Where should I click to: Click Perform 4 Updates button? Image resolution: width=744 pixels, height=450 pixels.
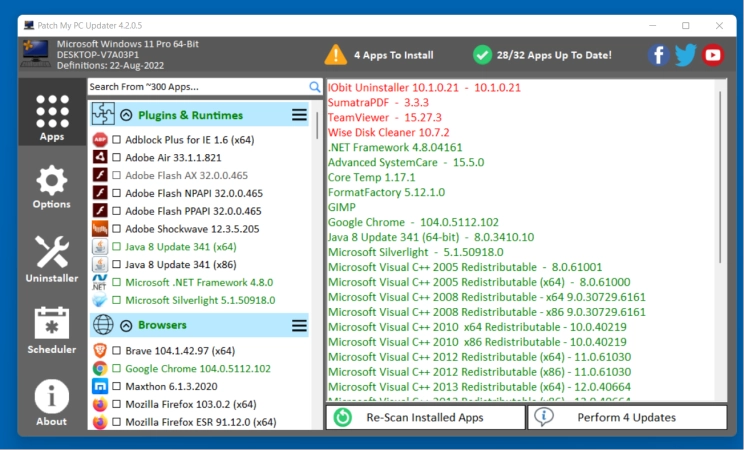click(x=627, y=417)
